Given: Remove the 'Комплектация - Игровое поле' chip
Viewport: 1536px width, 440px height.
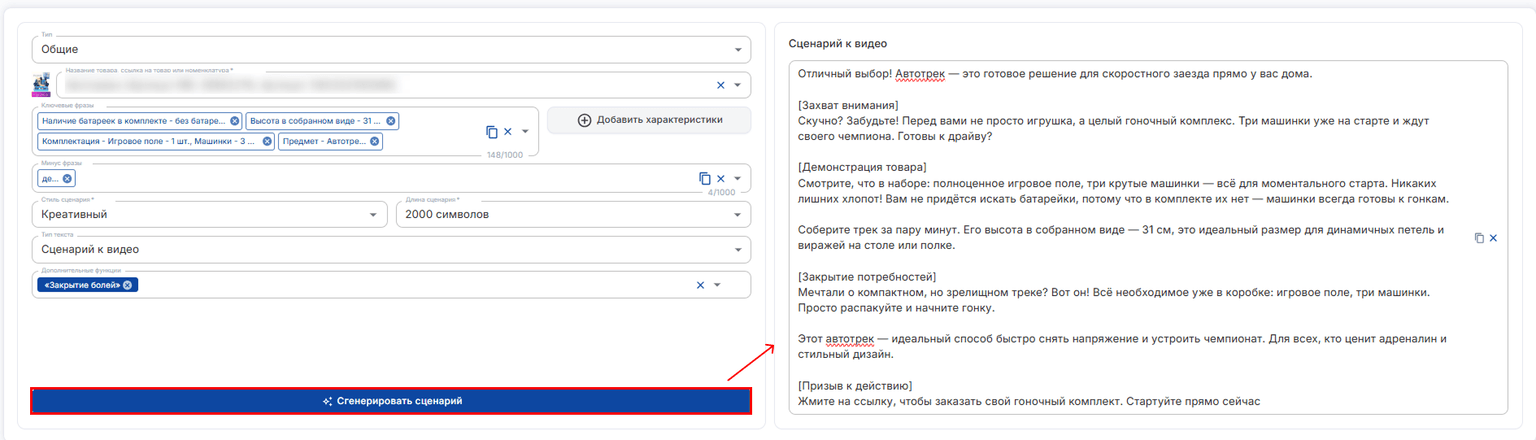Looking at the screenshot, I should pos(267,142).
